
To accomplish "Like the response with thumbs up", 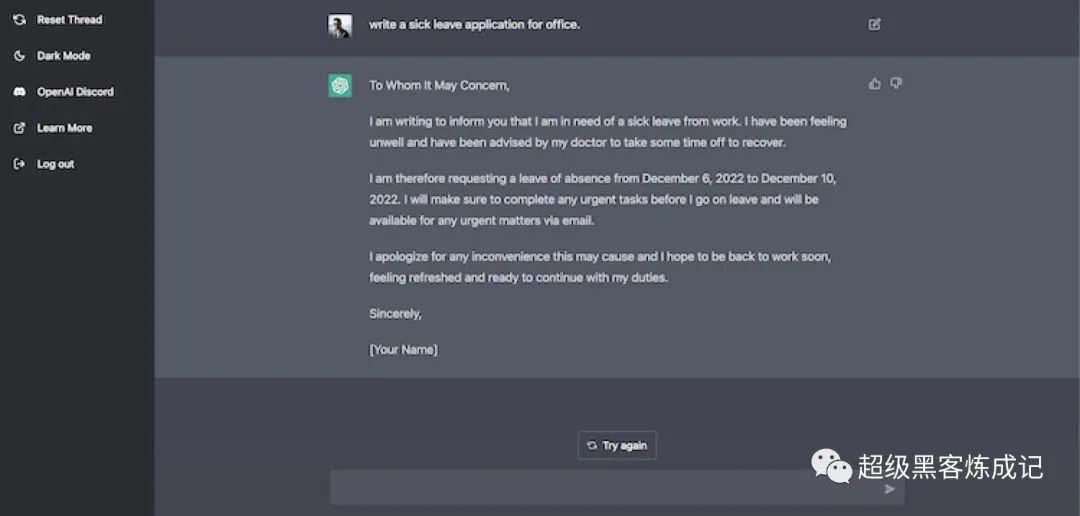I will (875, 84).
